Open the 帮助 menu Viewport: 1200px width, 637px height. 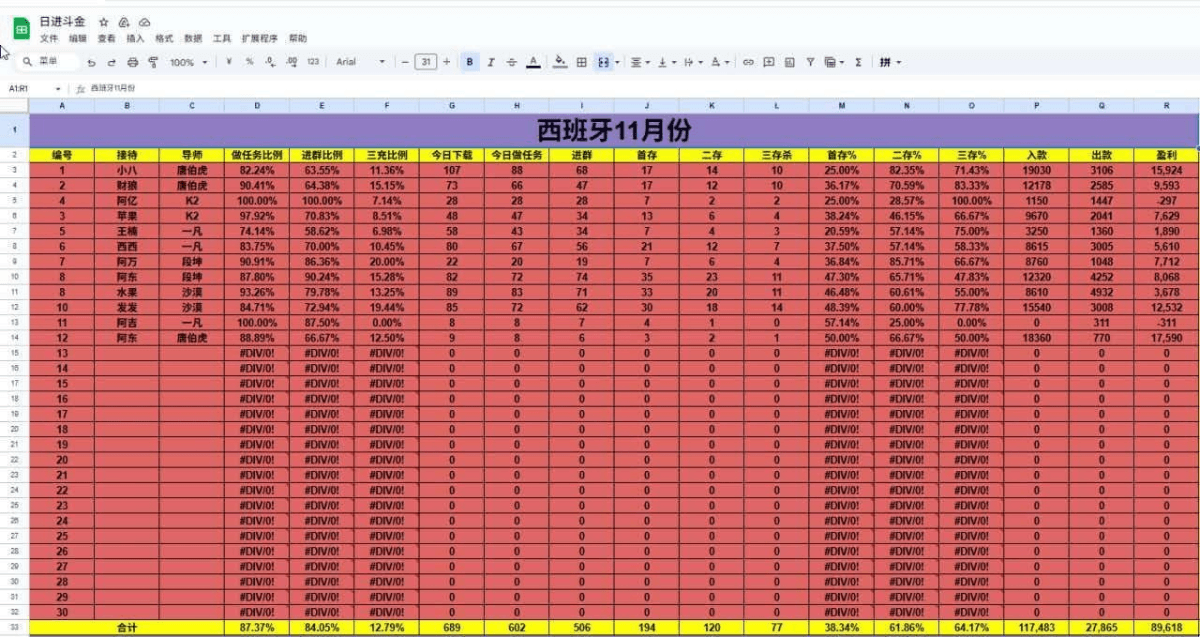point(298,39)
